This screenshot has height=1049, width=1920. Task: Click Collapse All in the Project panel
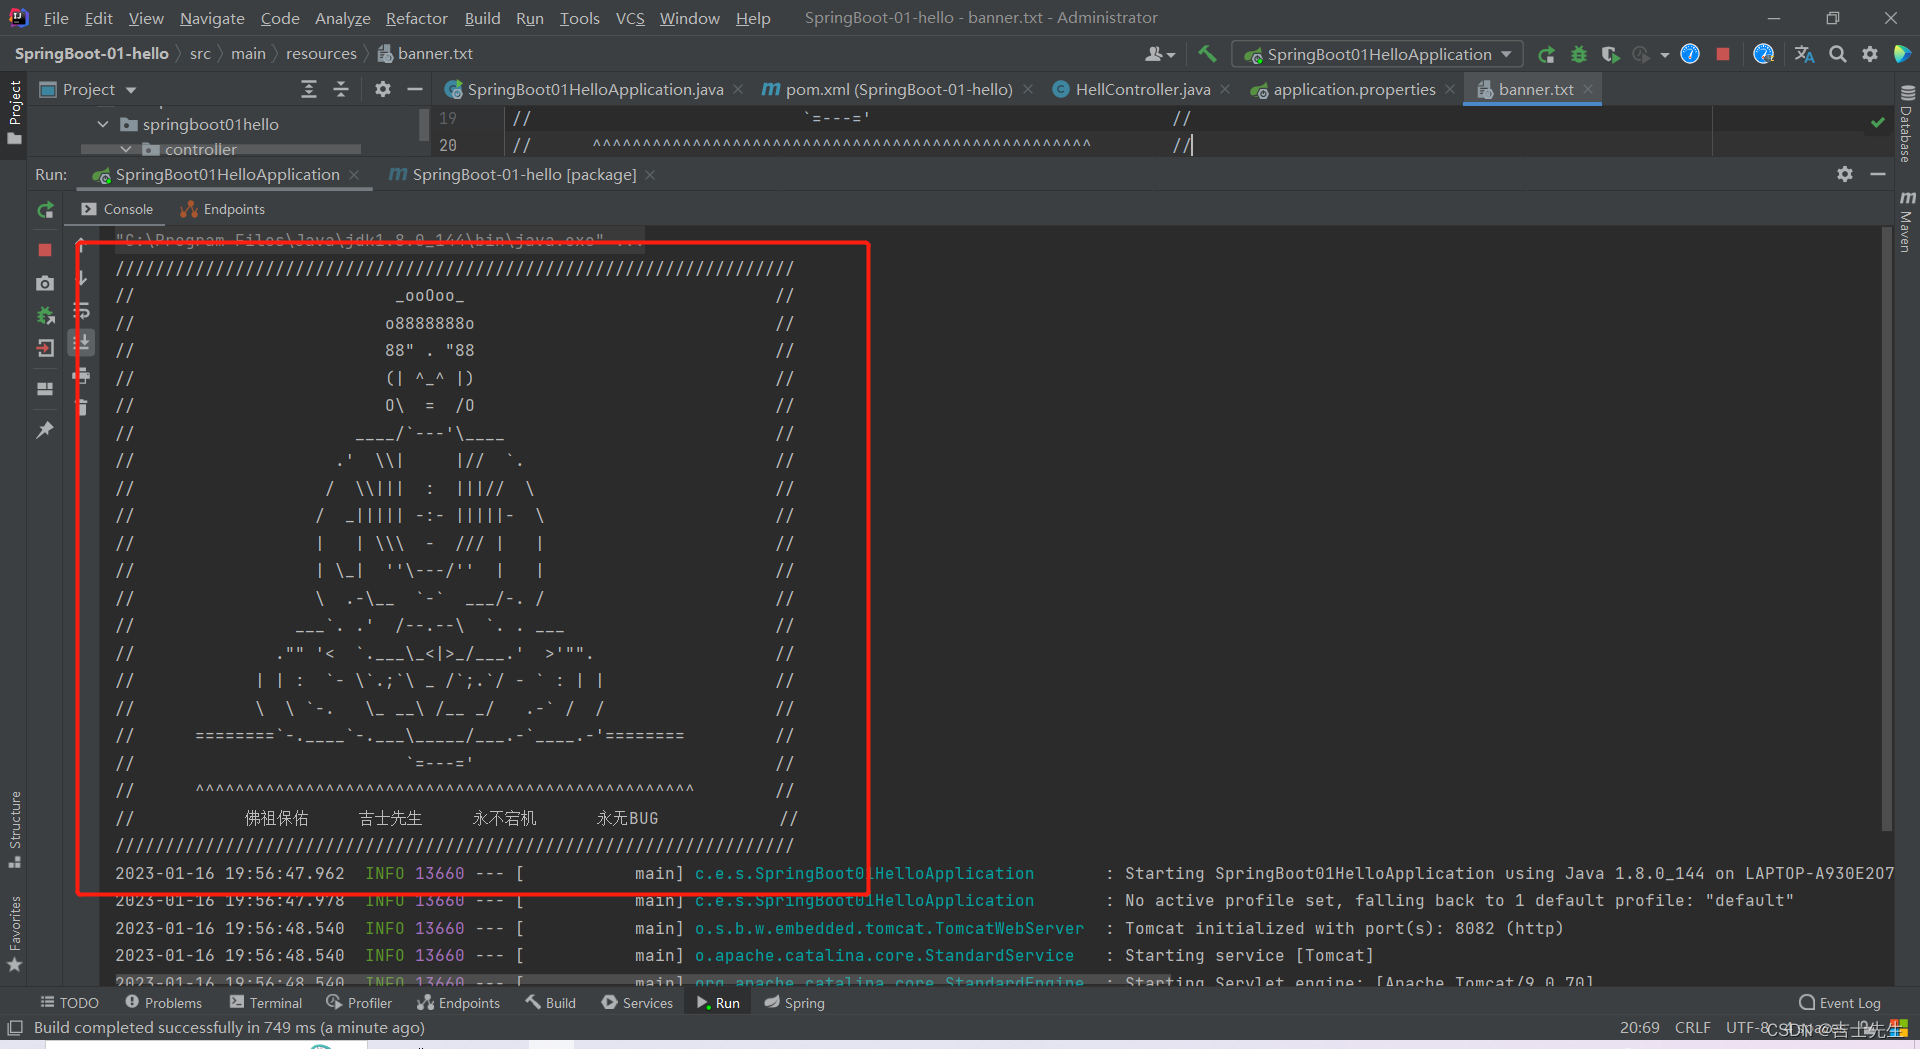pos(341,89)
